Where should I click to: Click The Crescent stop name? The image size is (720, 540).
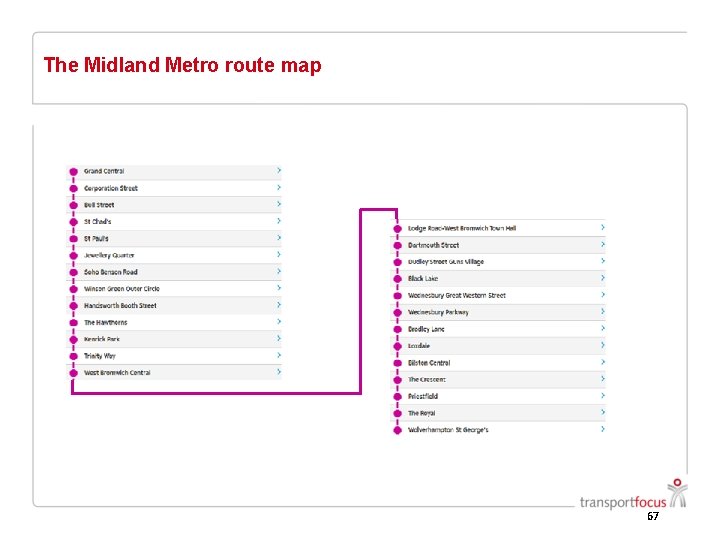(427, 379)
